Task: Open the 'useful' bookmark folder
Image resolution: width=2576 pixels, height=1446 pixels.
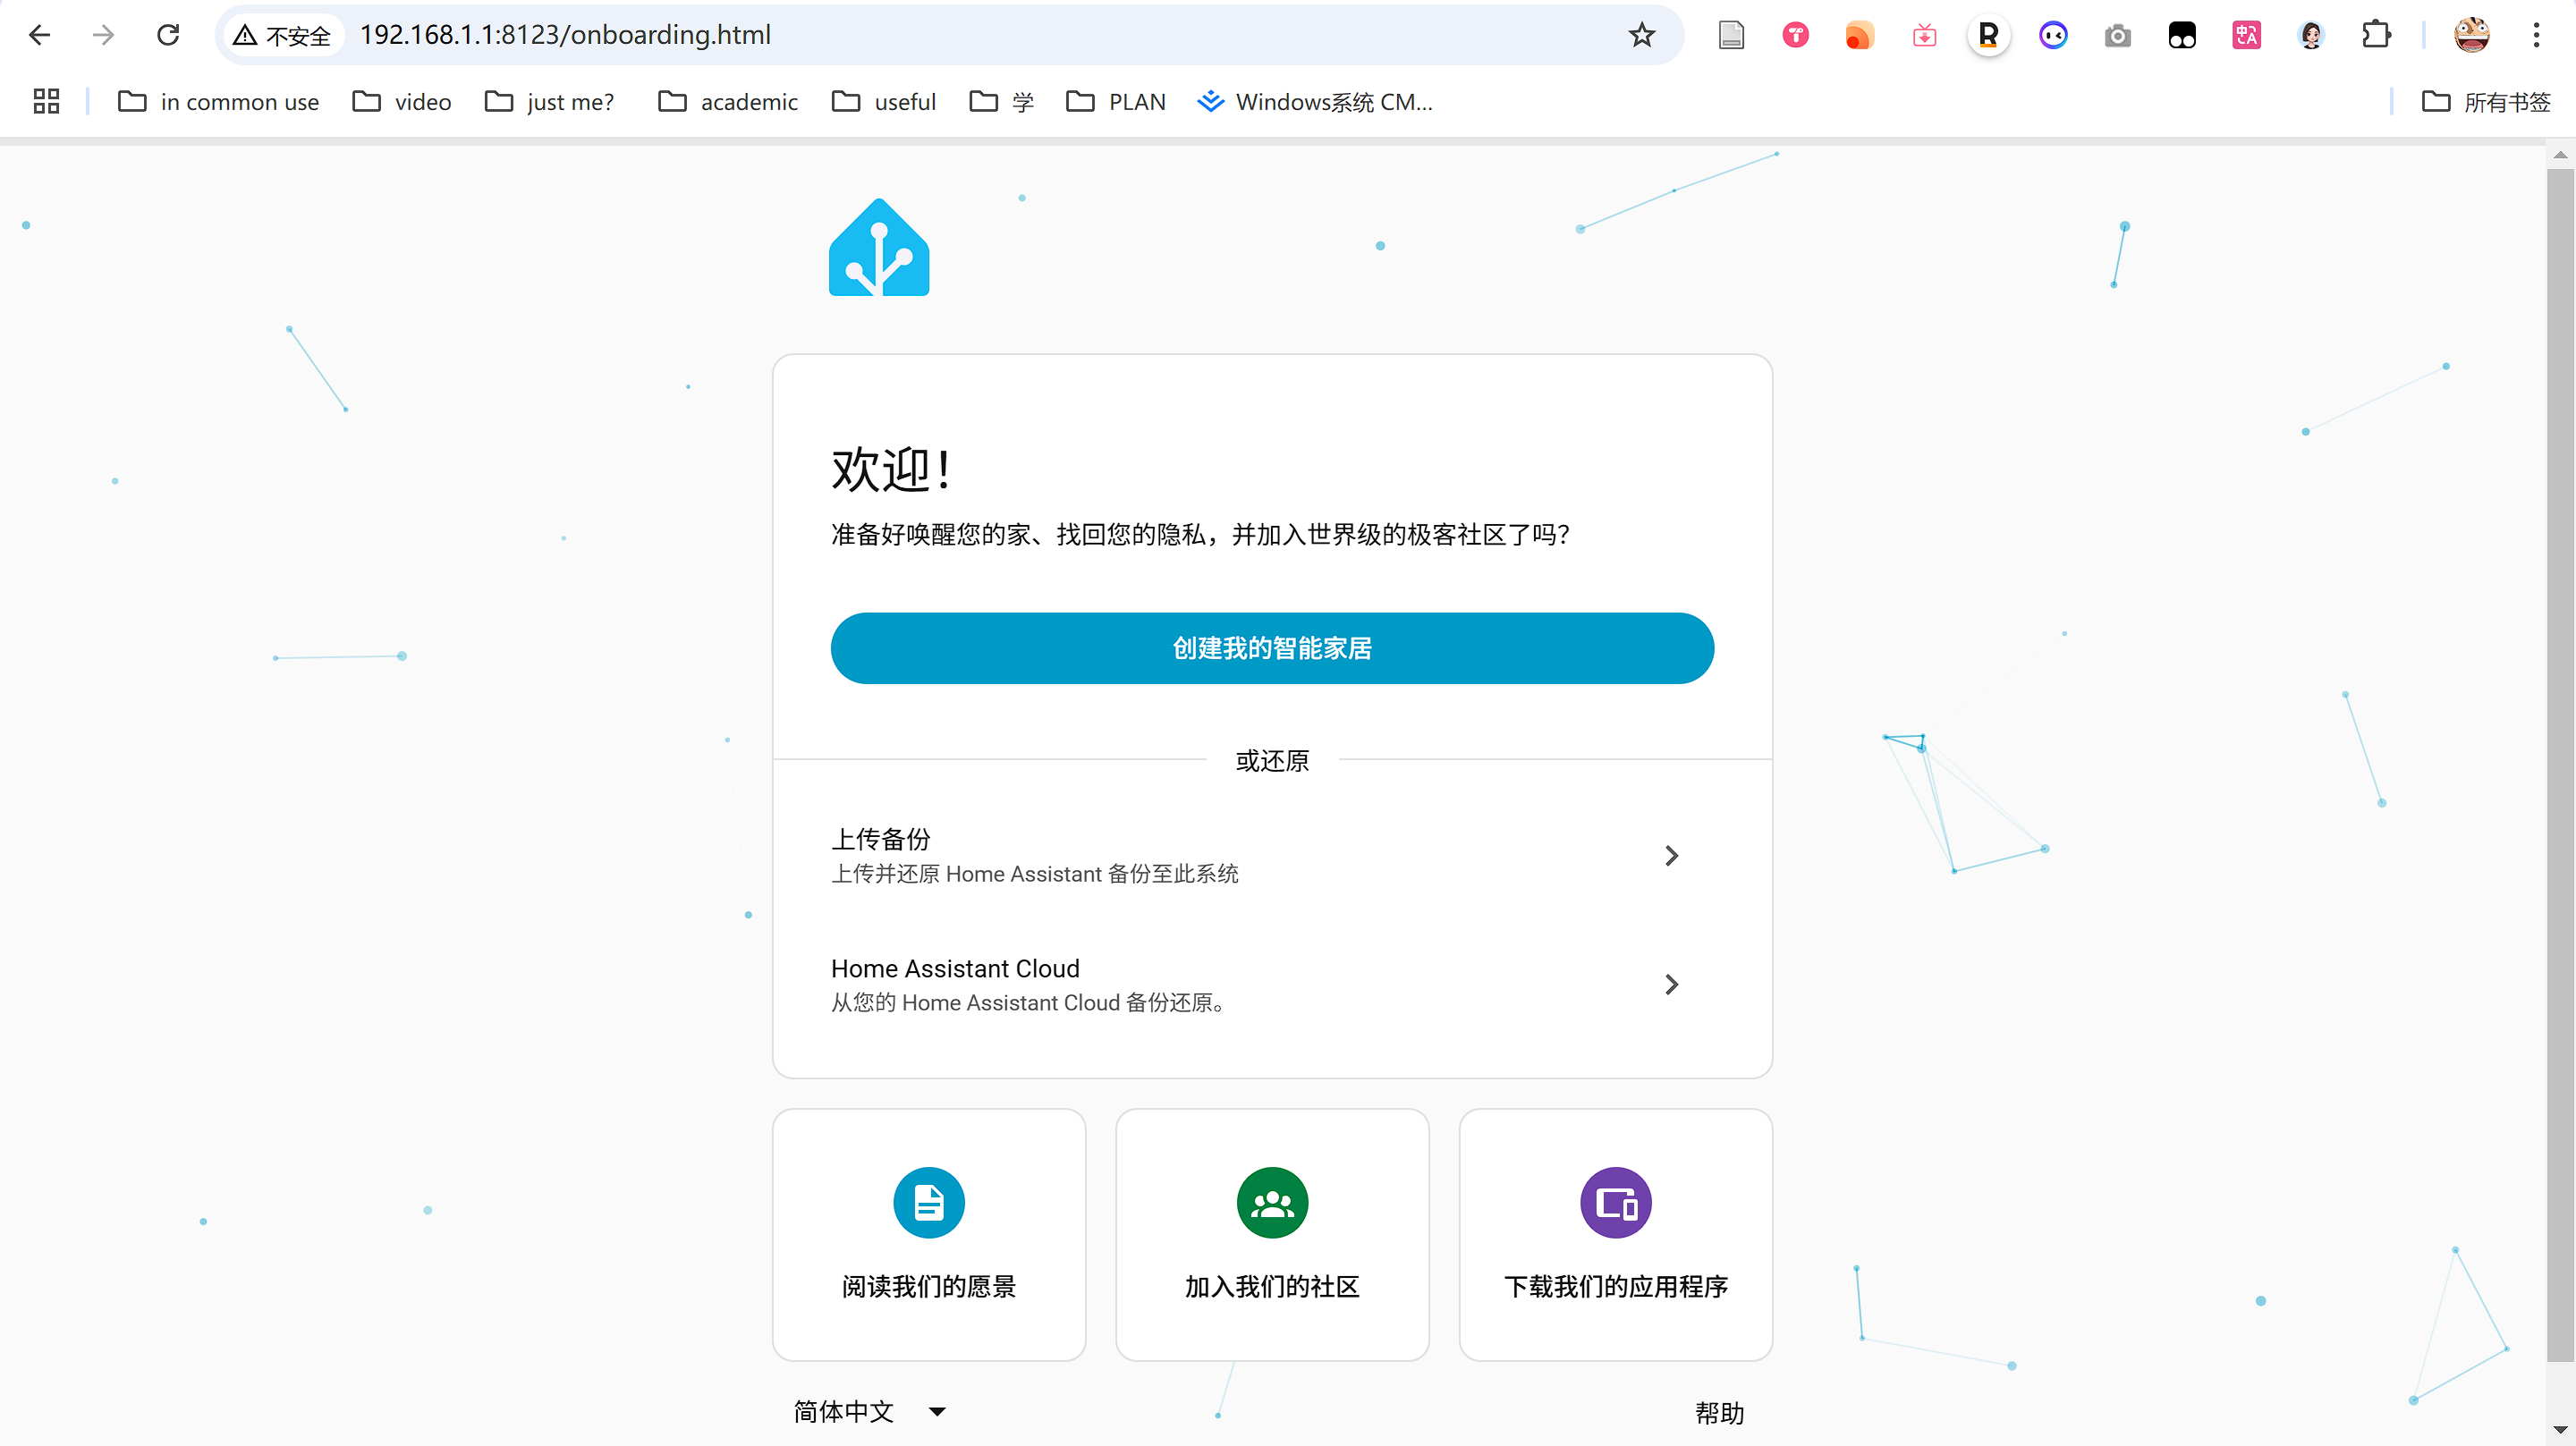Action: click(884, 102)
